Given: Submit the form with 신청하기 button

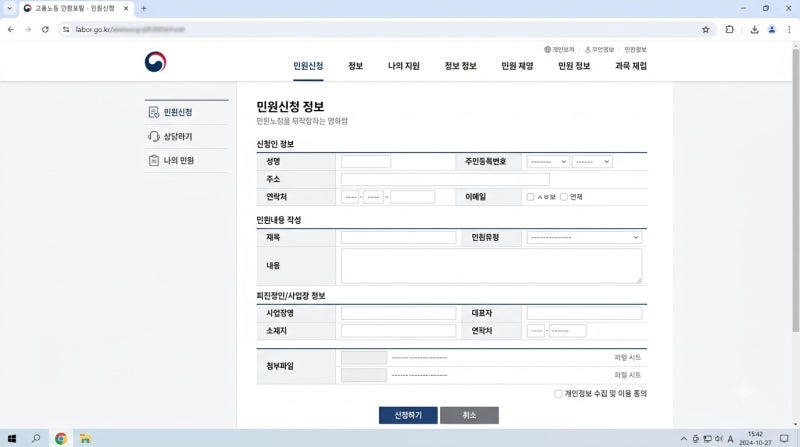Looking at the screenshot, I should (408, 415).
